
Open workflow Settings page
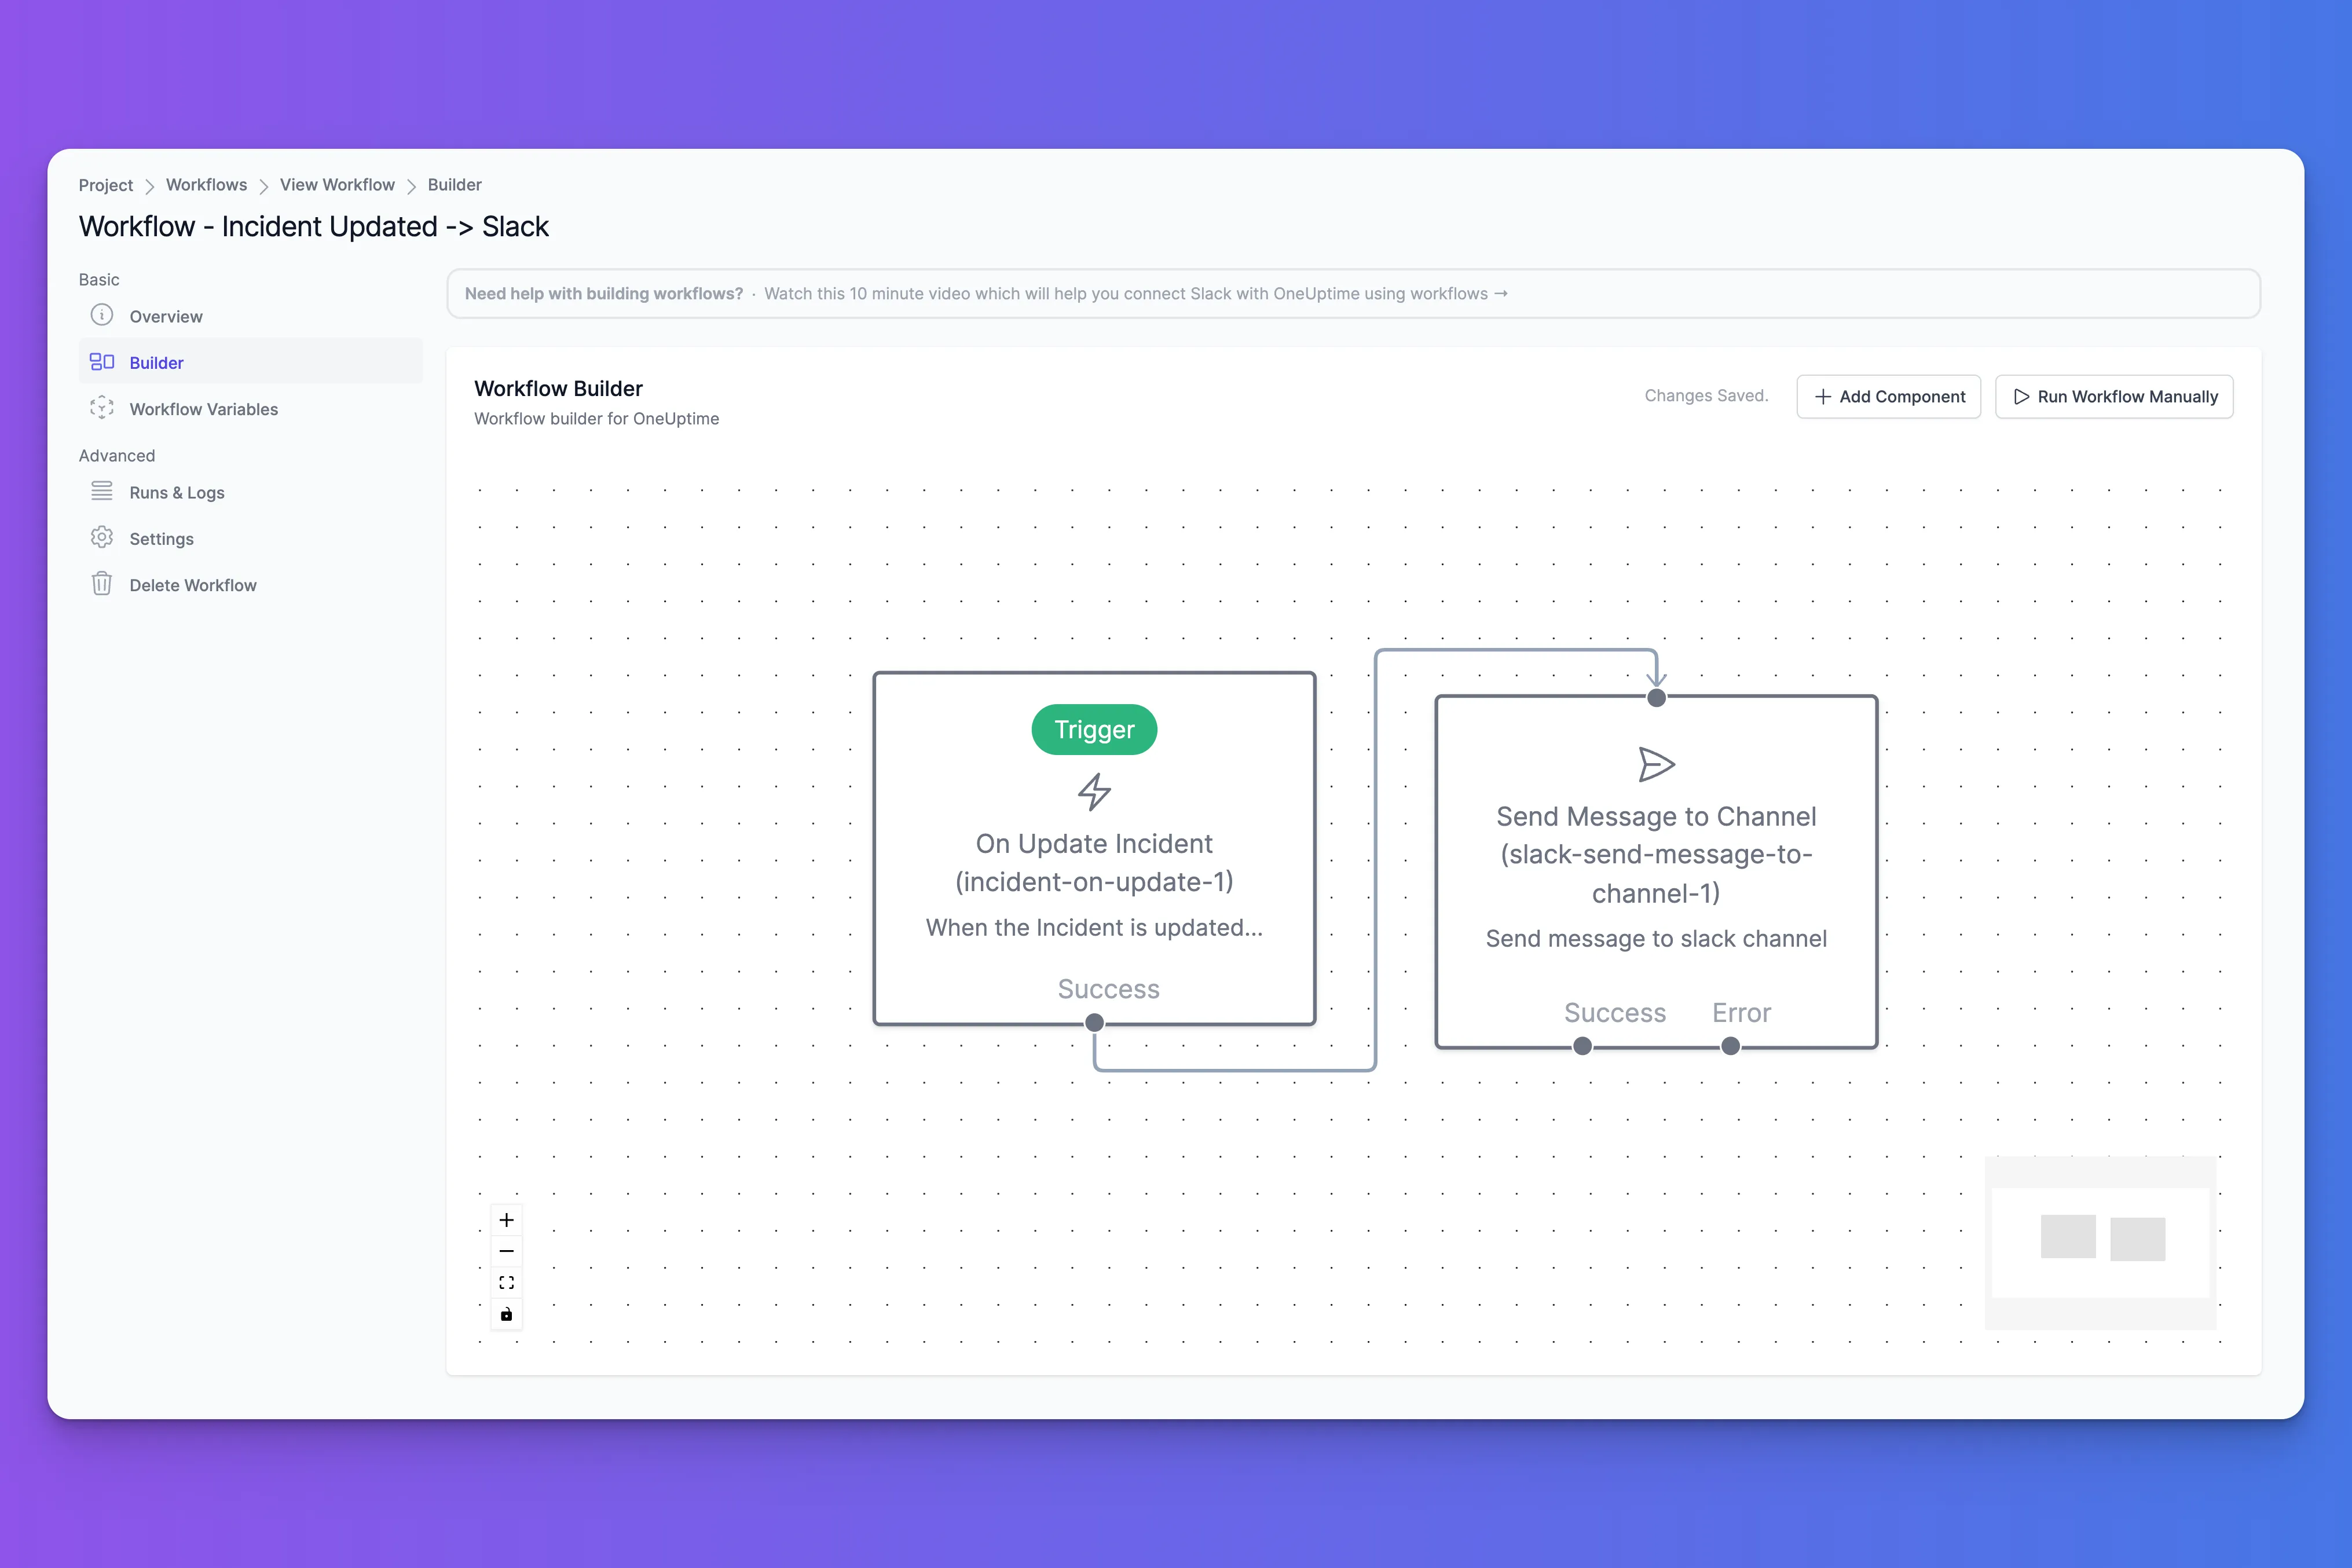coord(250,538)
